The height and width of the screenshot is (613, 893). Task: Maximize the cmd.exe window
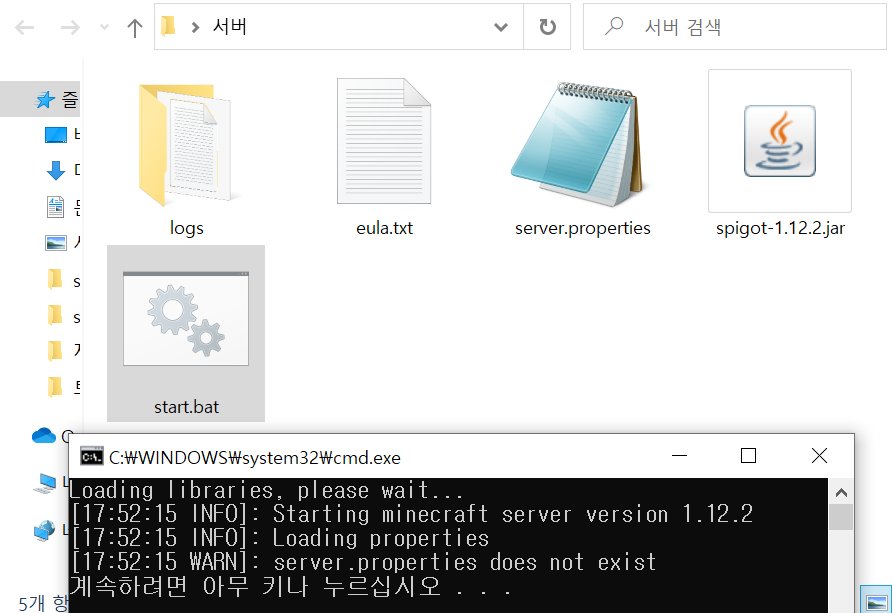point(748,456)
